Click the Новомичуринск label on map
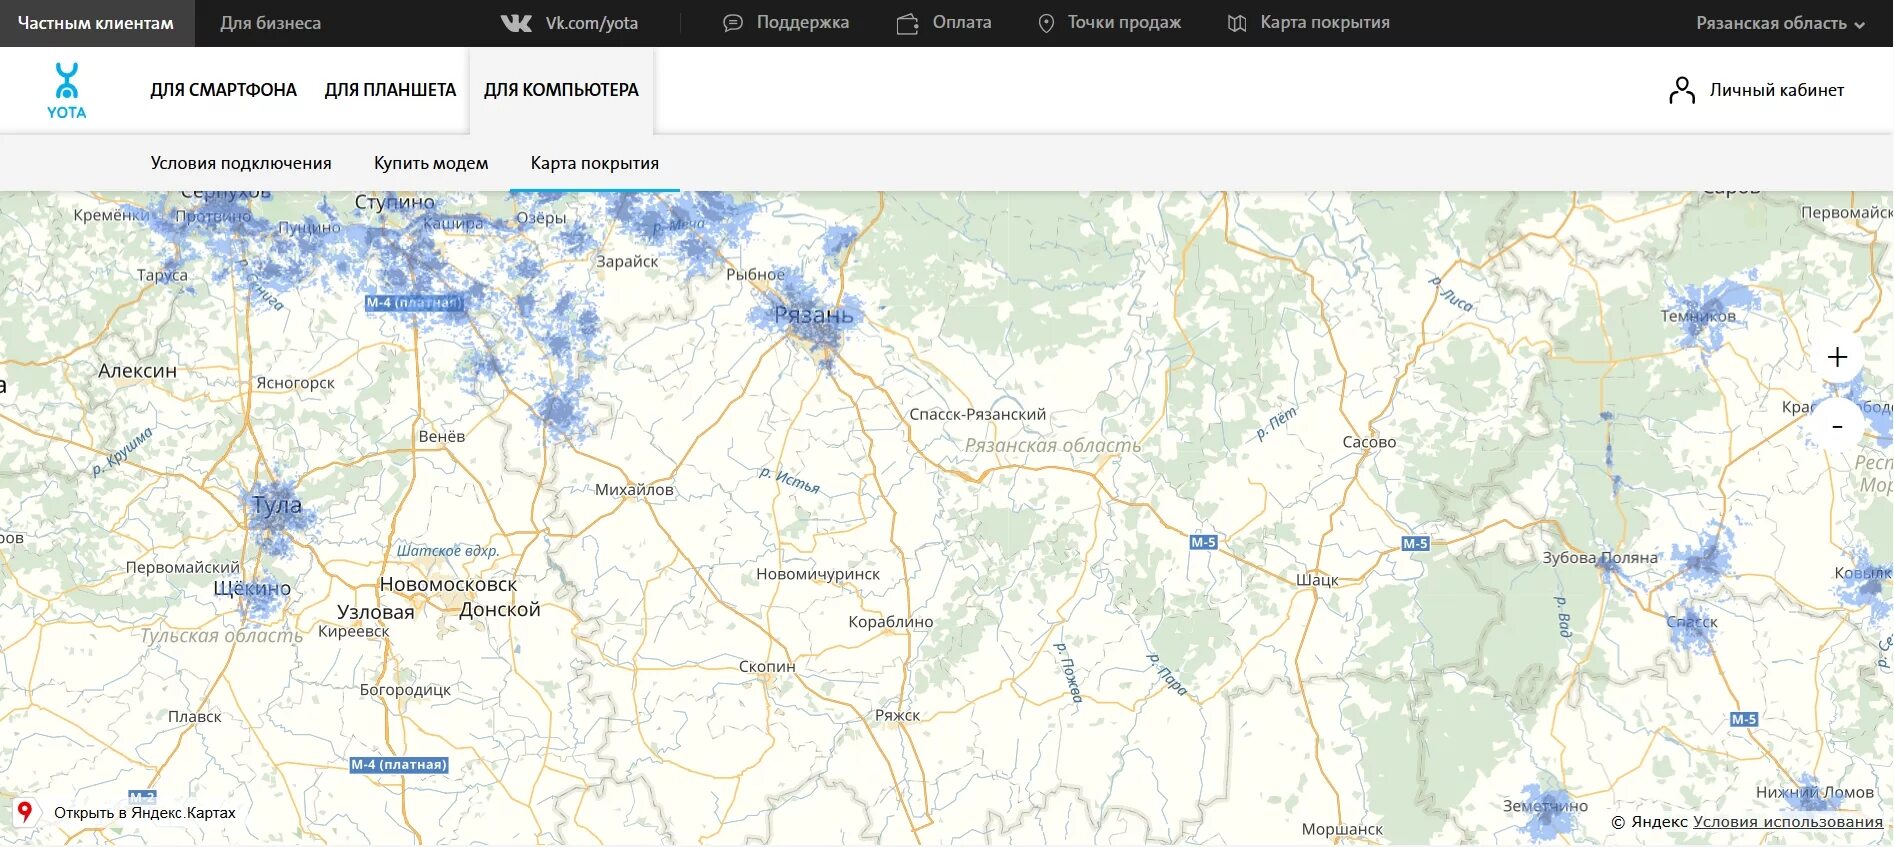 coord(818,574)
